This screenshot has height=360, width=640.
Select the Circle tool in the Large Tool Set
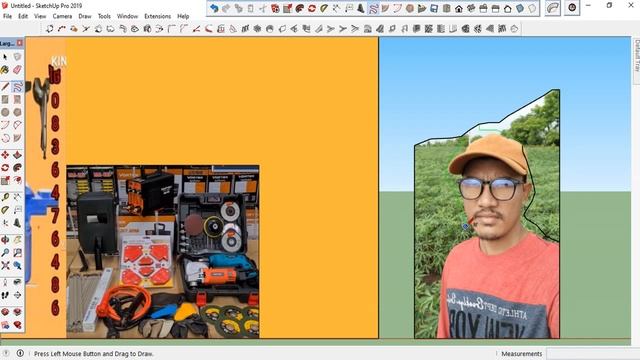point(5,112)
